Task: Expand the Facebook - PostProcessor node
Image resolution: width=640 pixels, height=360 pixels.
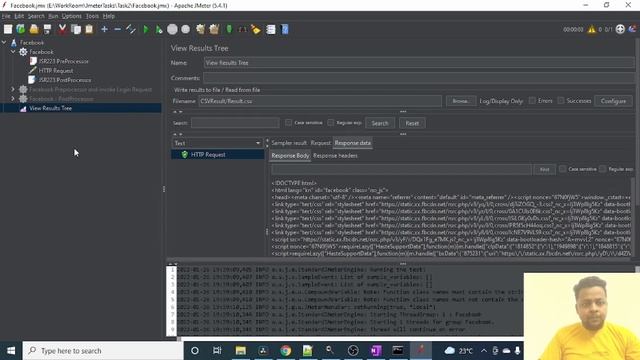Action: coord(13,98)
